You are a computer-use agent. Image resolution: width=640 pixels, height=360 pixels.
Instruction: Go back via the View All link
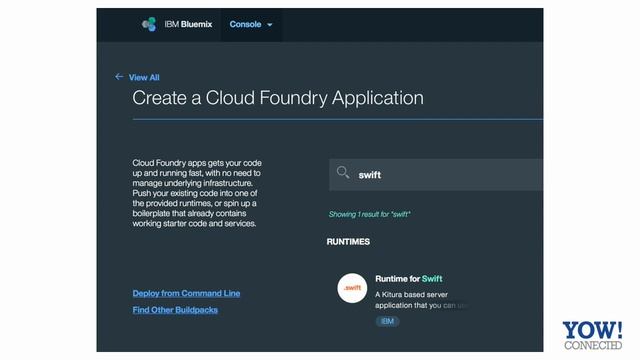pyautogui.click(x=144, y=78)
